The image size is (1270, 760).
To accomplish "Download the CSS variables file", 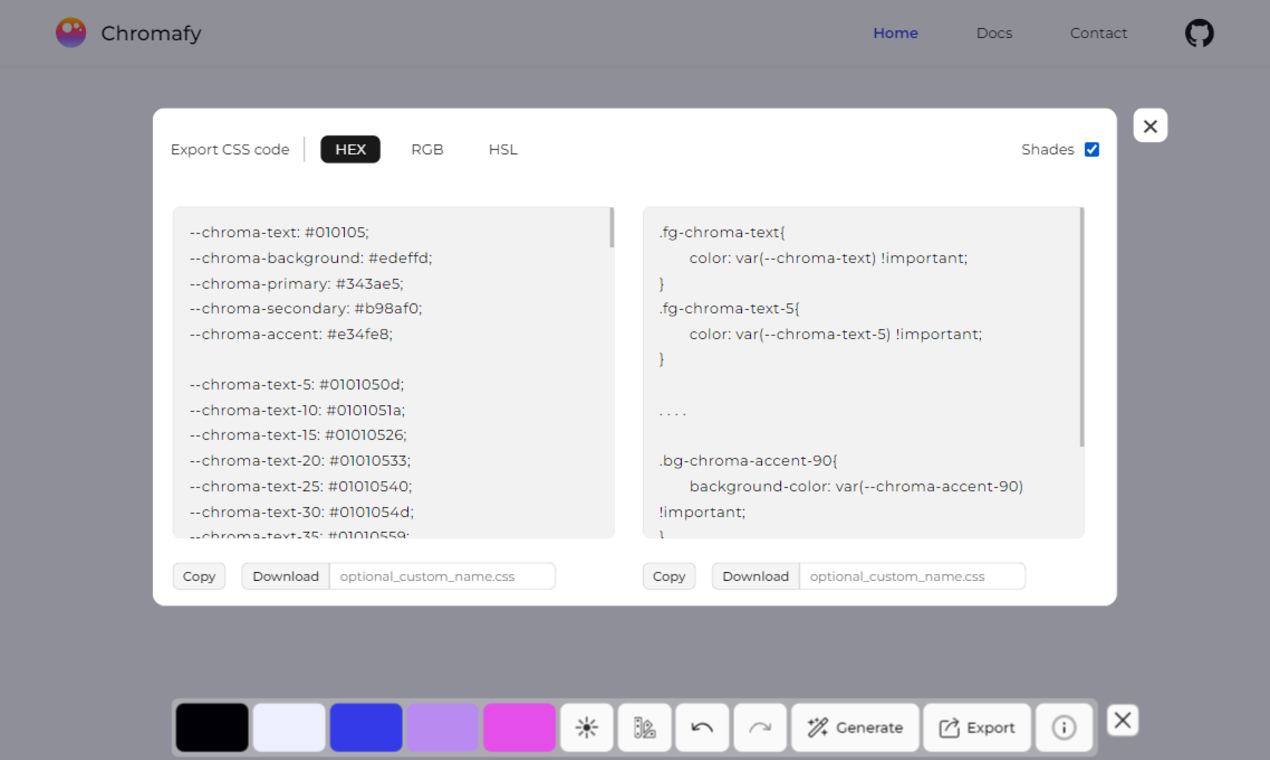I will tap(286, 576).
